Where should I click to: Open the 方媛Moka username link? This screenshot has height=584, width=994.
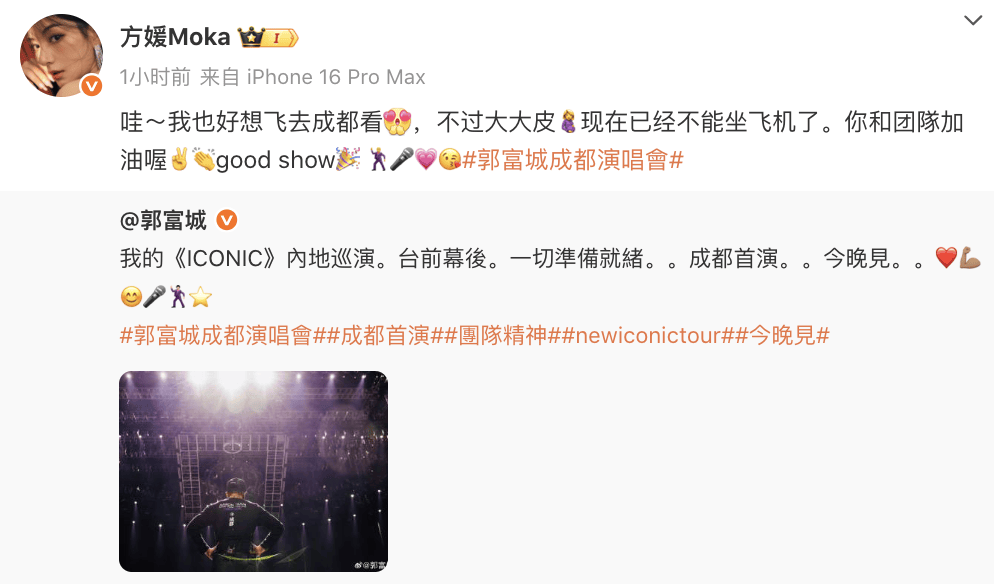point(175,37)
